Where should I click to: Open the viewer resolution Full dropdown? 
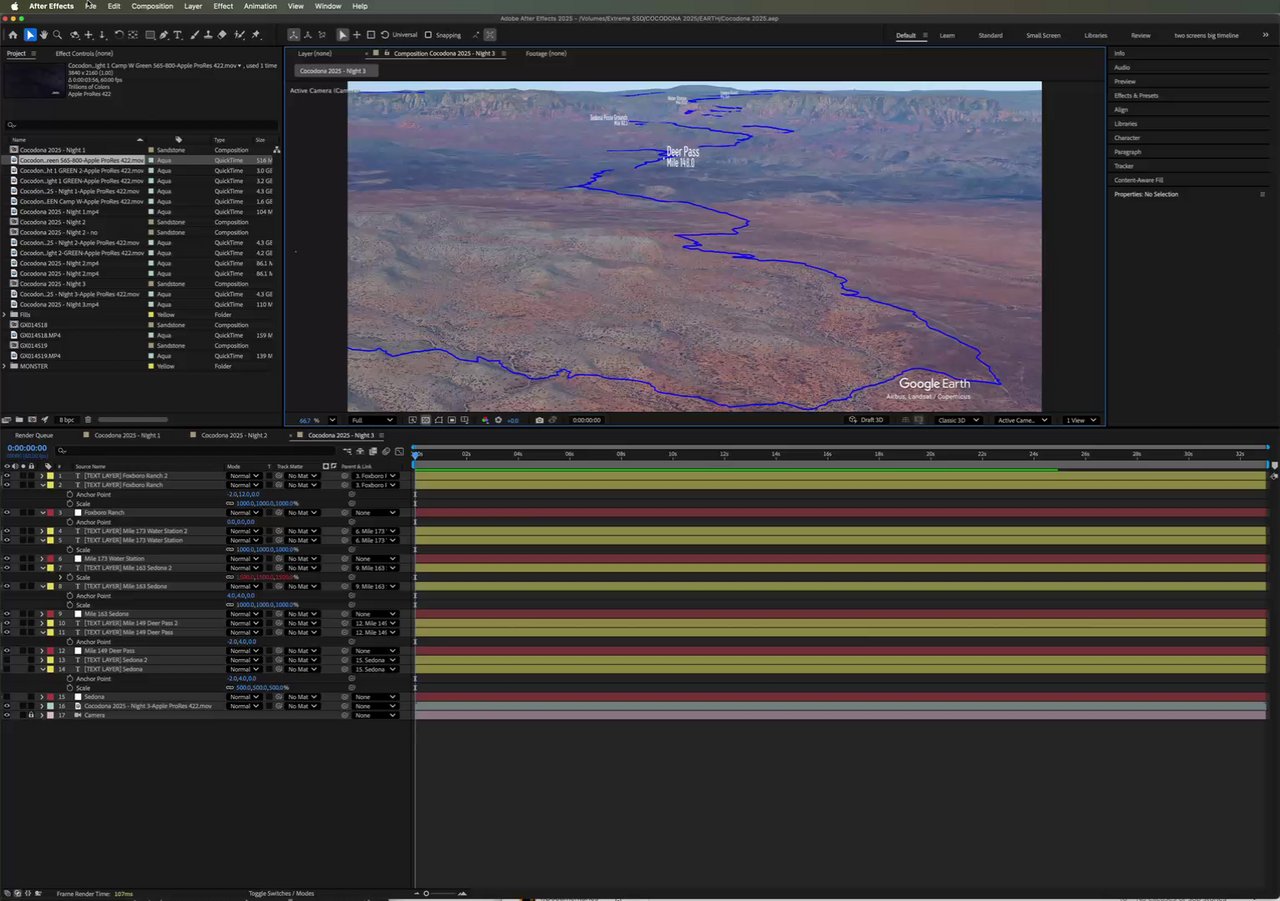pyautogui.click(x=371, y=420)
